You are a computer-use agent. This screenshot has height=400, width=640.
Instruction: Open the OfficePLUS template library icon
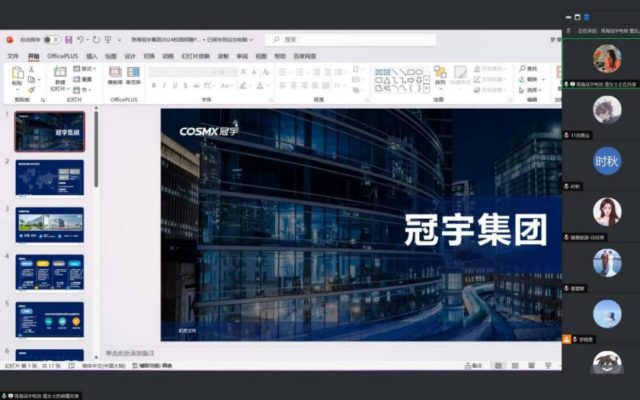(115, 76)
